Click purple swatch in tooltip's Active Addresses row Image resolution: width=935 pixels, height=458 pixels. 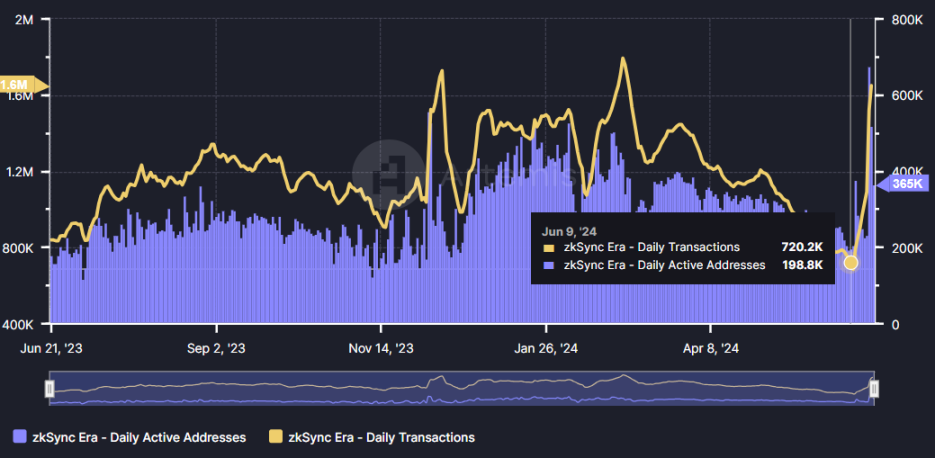point(548,266)
